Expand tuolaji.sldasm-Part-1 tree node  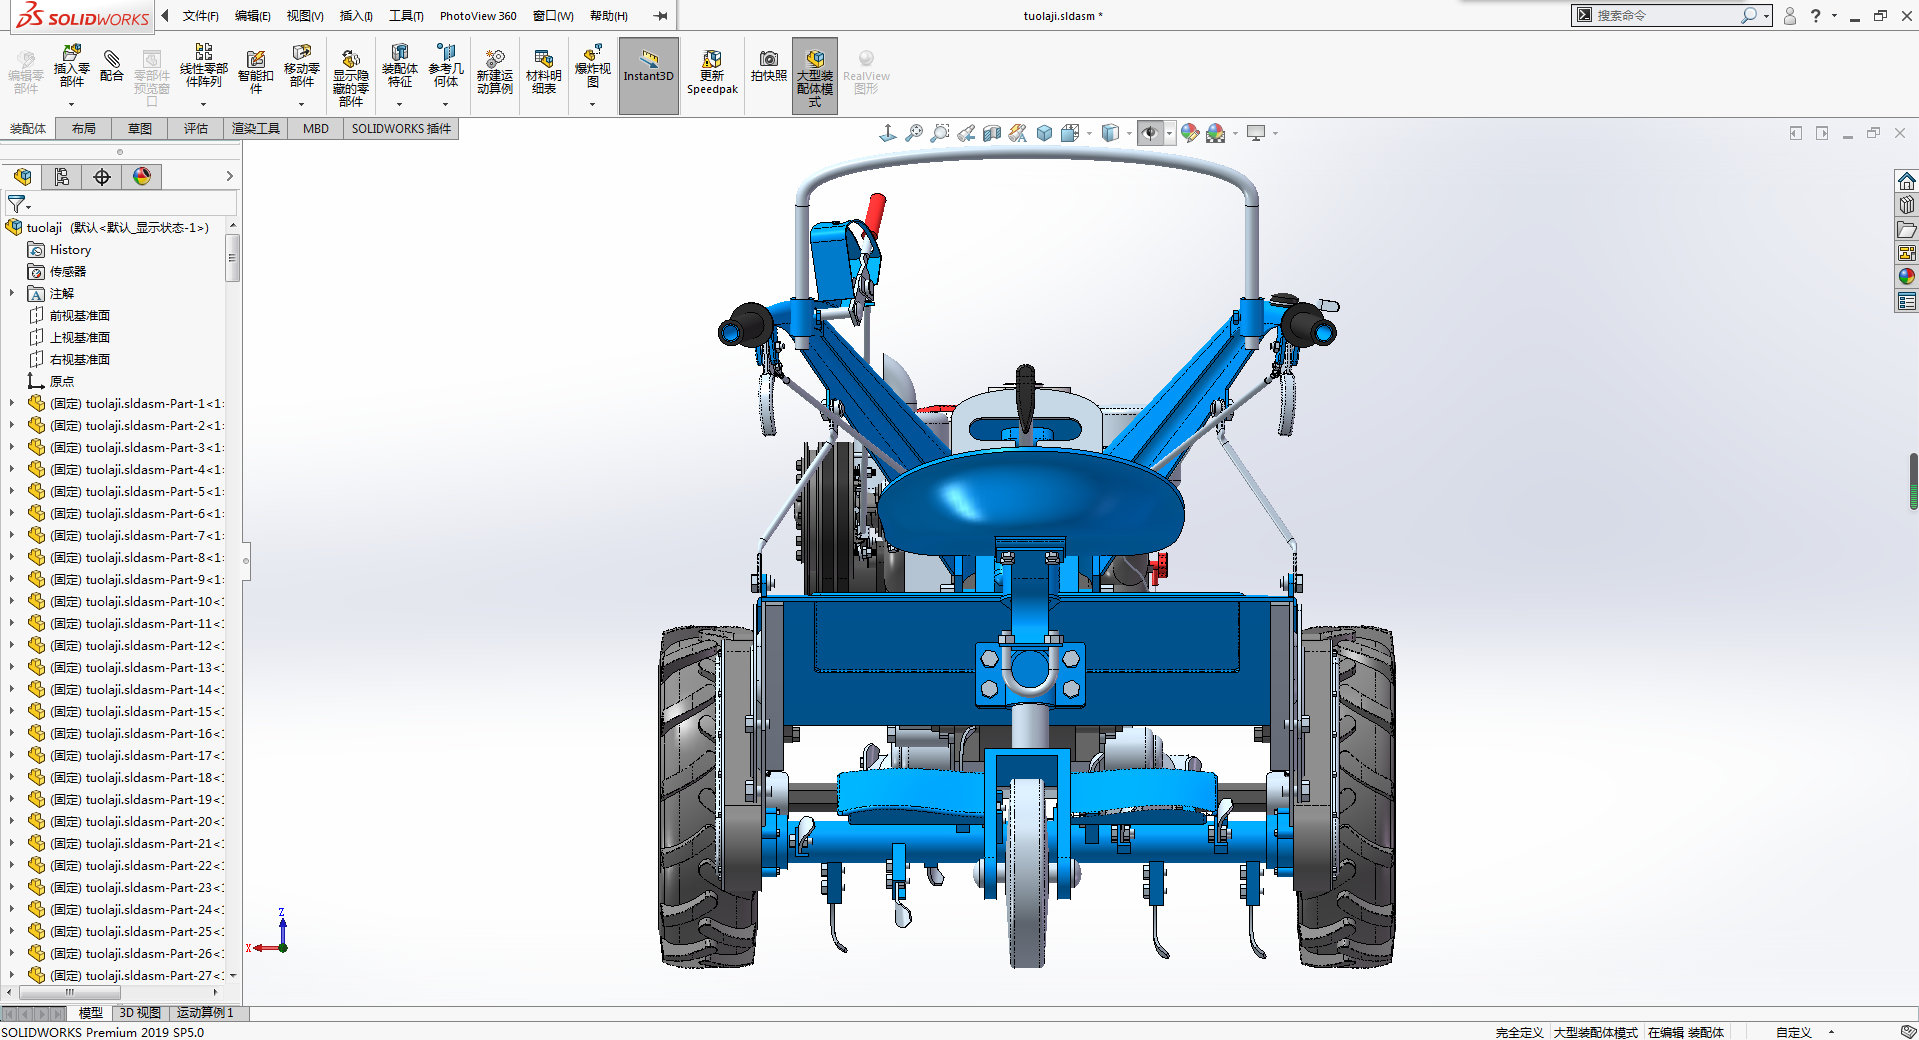(12, 404)
